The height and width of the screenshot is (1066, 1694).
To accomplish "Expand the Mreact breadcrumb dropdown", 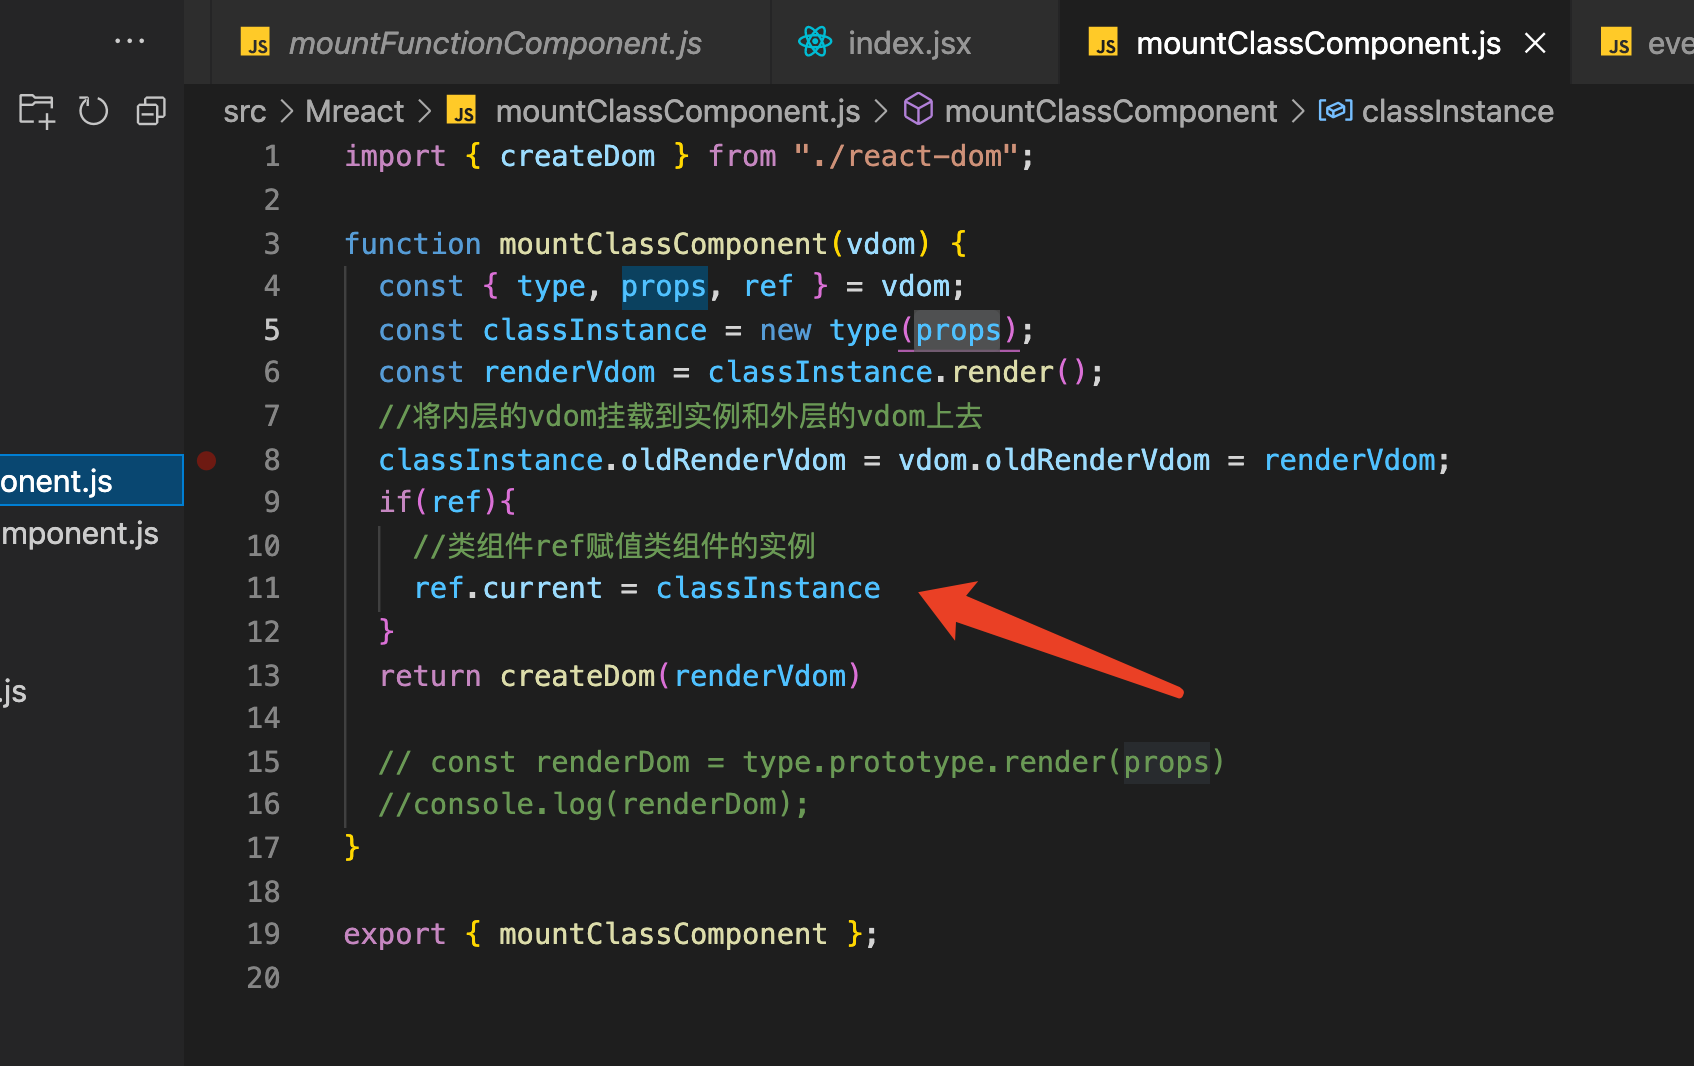I will (x=355, y=110).
